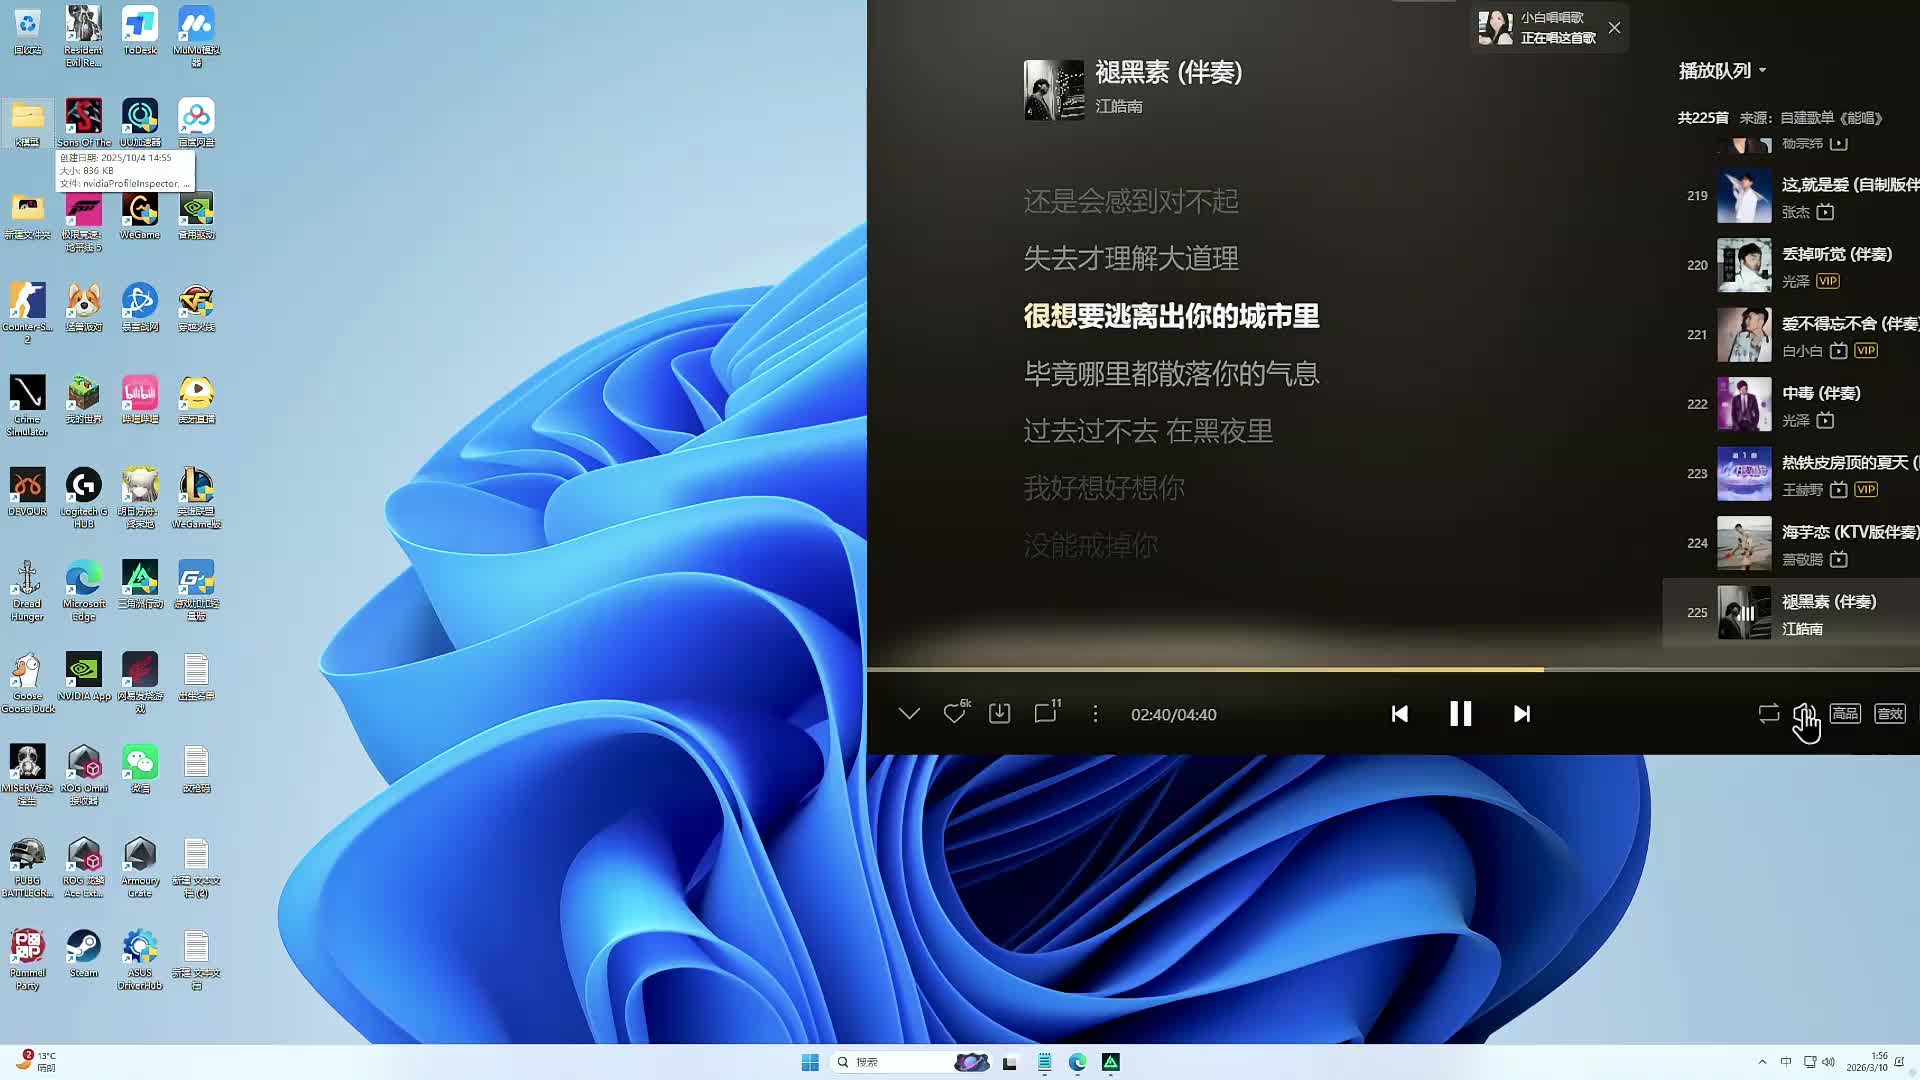Click the volume speaker icon
The height and width of the screenshot is (1080, 1920).
click(1804, 714)
